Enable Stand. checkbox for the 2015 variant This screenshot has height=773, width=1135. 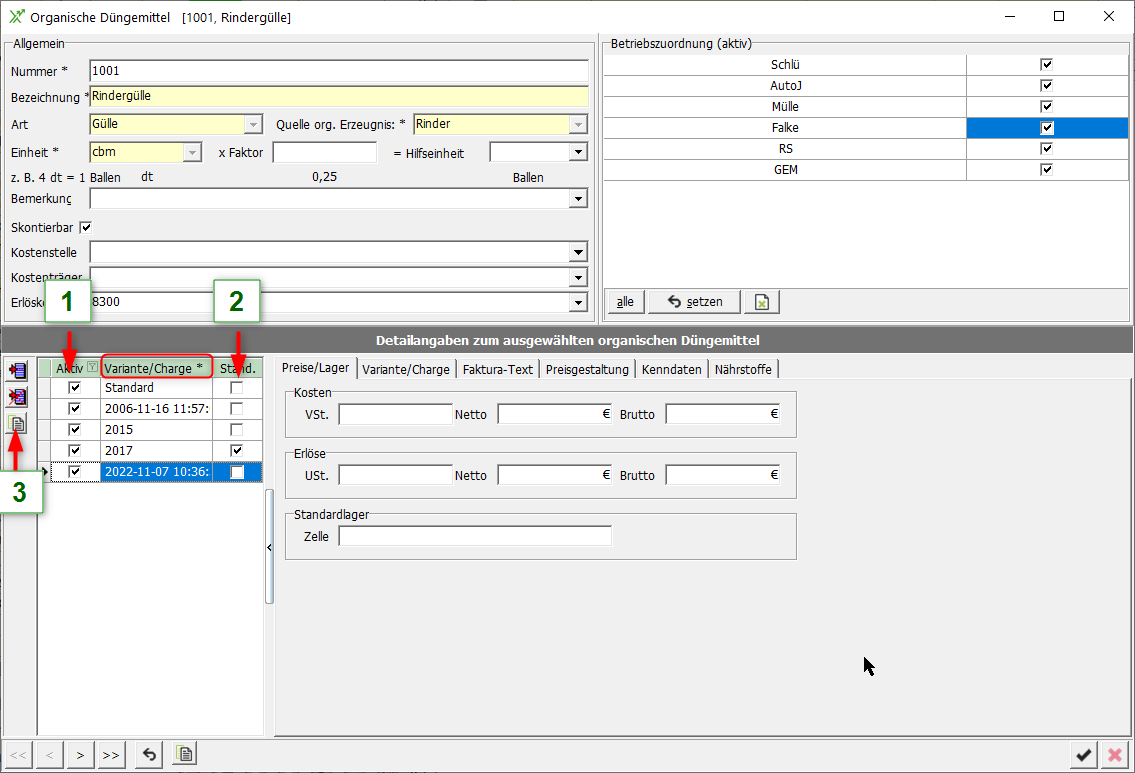tap(237, 430)
